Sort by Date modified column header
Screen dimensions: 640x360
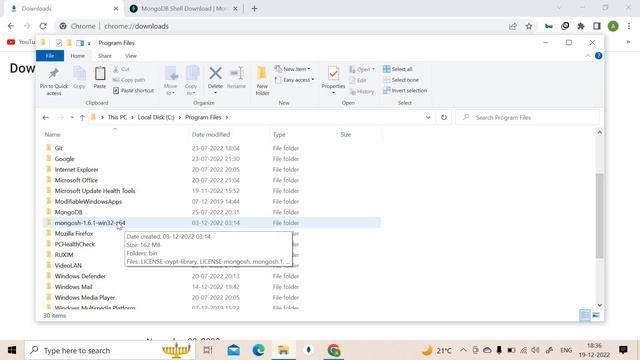(x=211, y=135)
